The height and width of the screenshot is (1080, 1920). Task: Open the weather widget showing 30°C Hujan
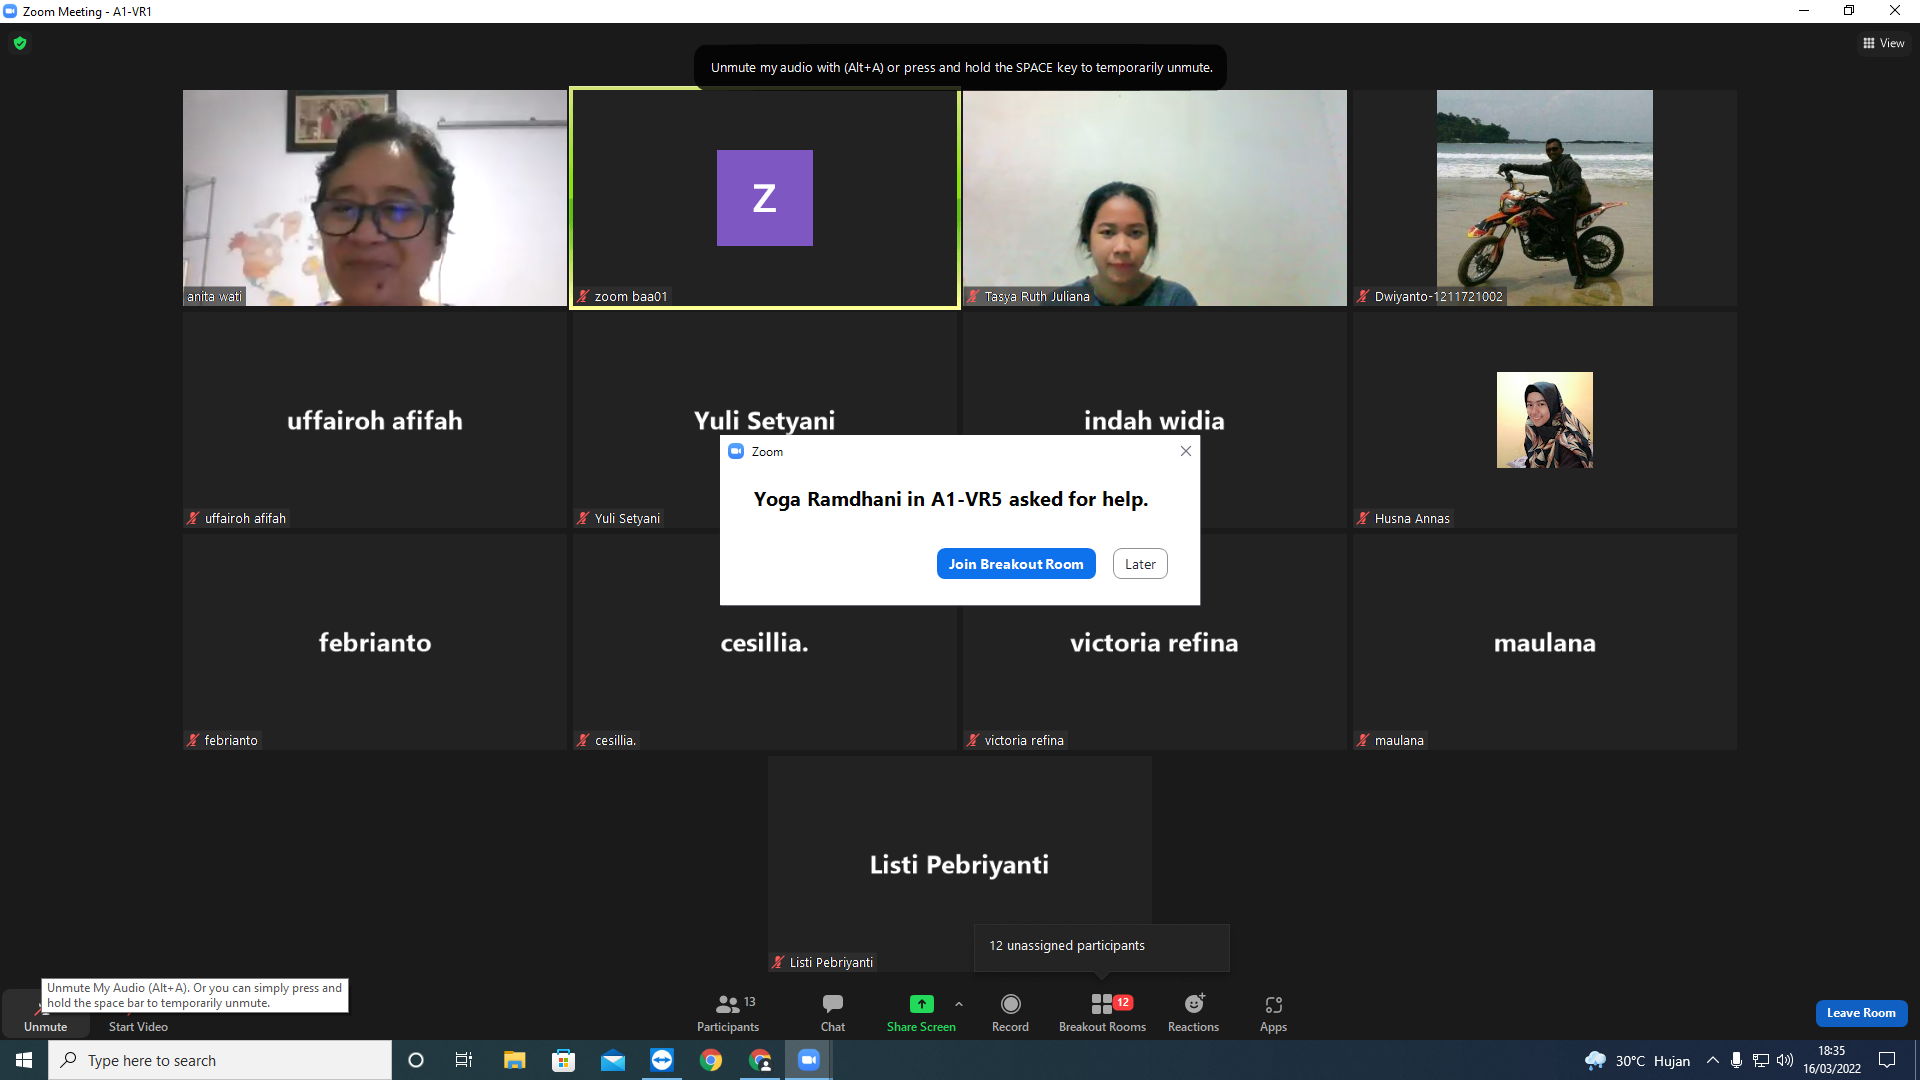pyautogui.click(x=1637, y=1060)
